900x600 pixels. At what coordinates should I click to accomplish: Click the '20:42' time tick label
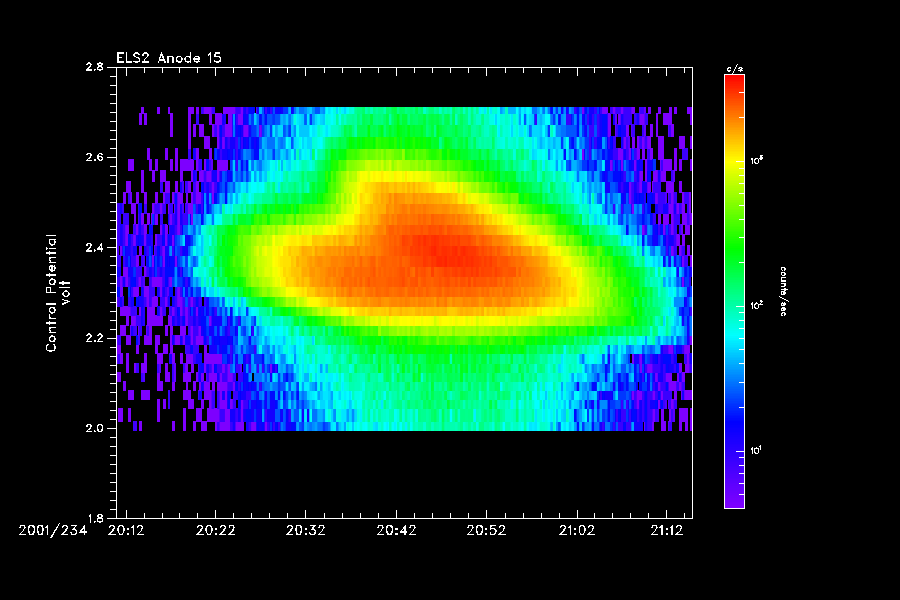[x=396, y=530]
